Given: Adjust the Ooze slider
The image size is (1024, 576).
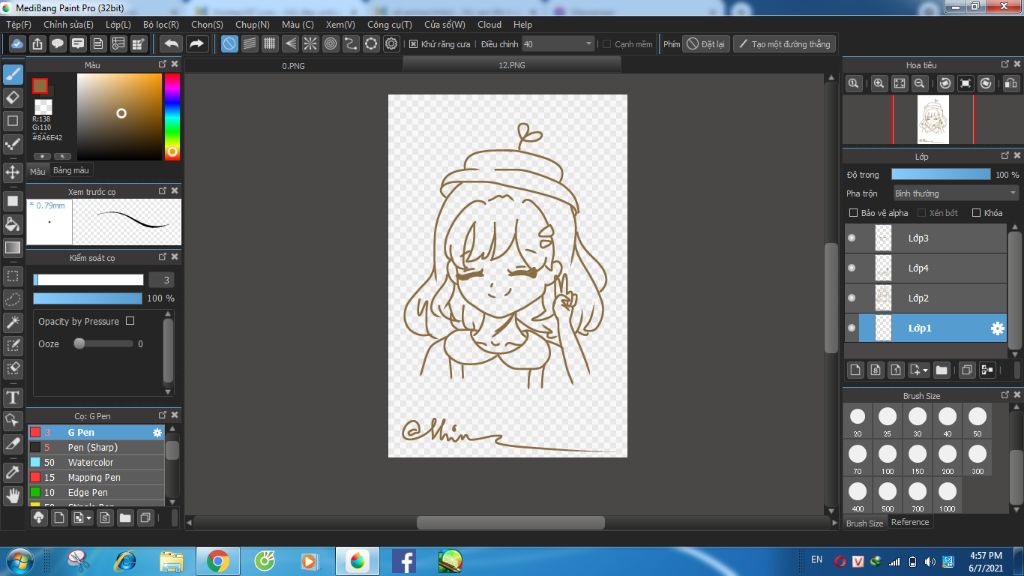Looking at the screenshot, I should [x=104, y=344].
